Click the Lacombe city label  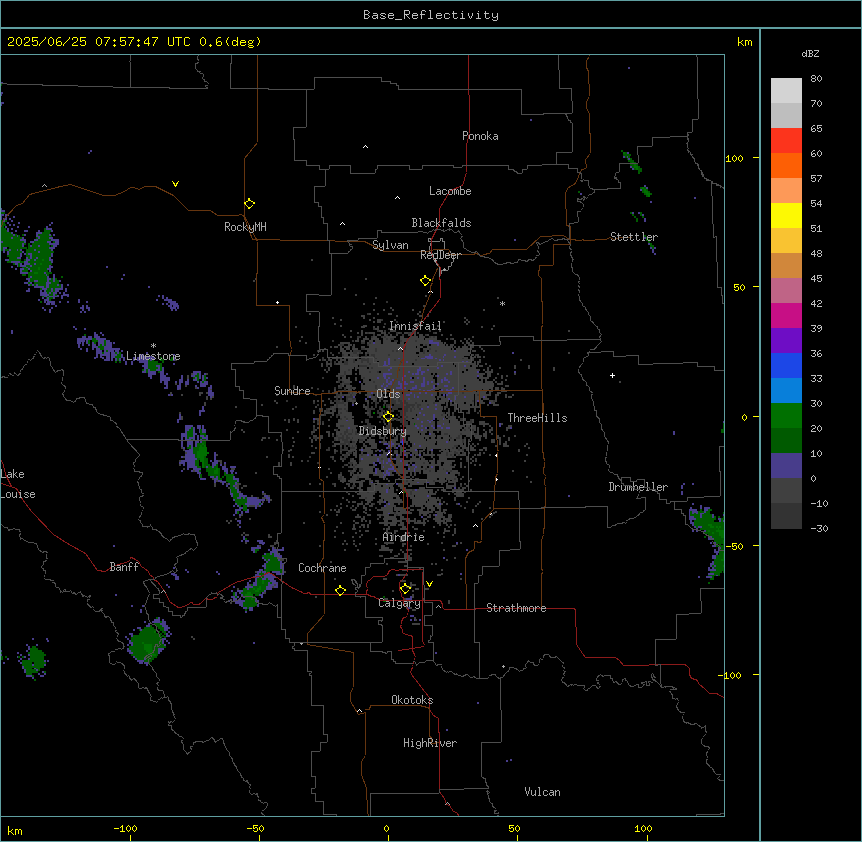pos(450,191)
